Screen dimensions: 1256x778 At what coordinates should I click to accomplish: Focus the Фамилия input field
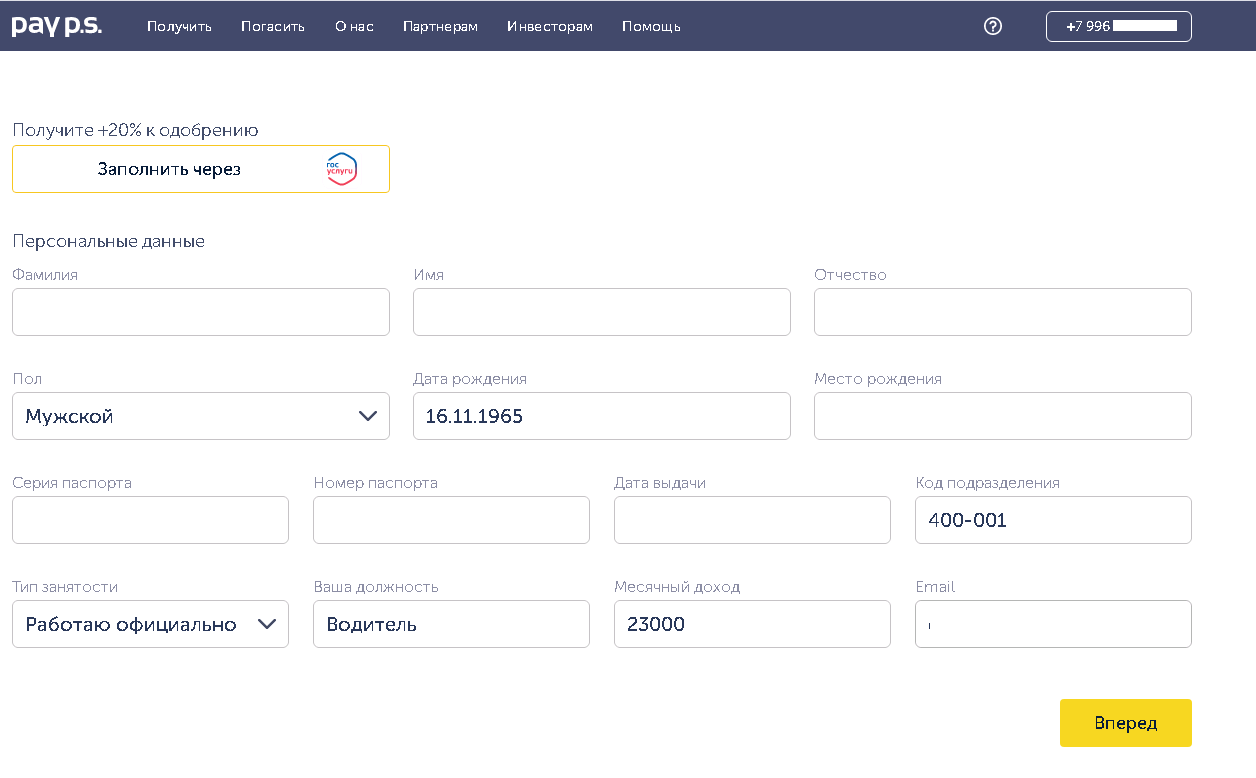200,312
